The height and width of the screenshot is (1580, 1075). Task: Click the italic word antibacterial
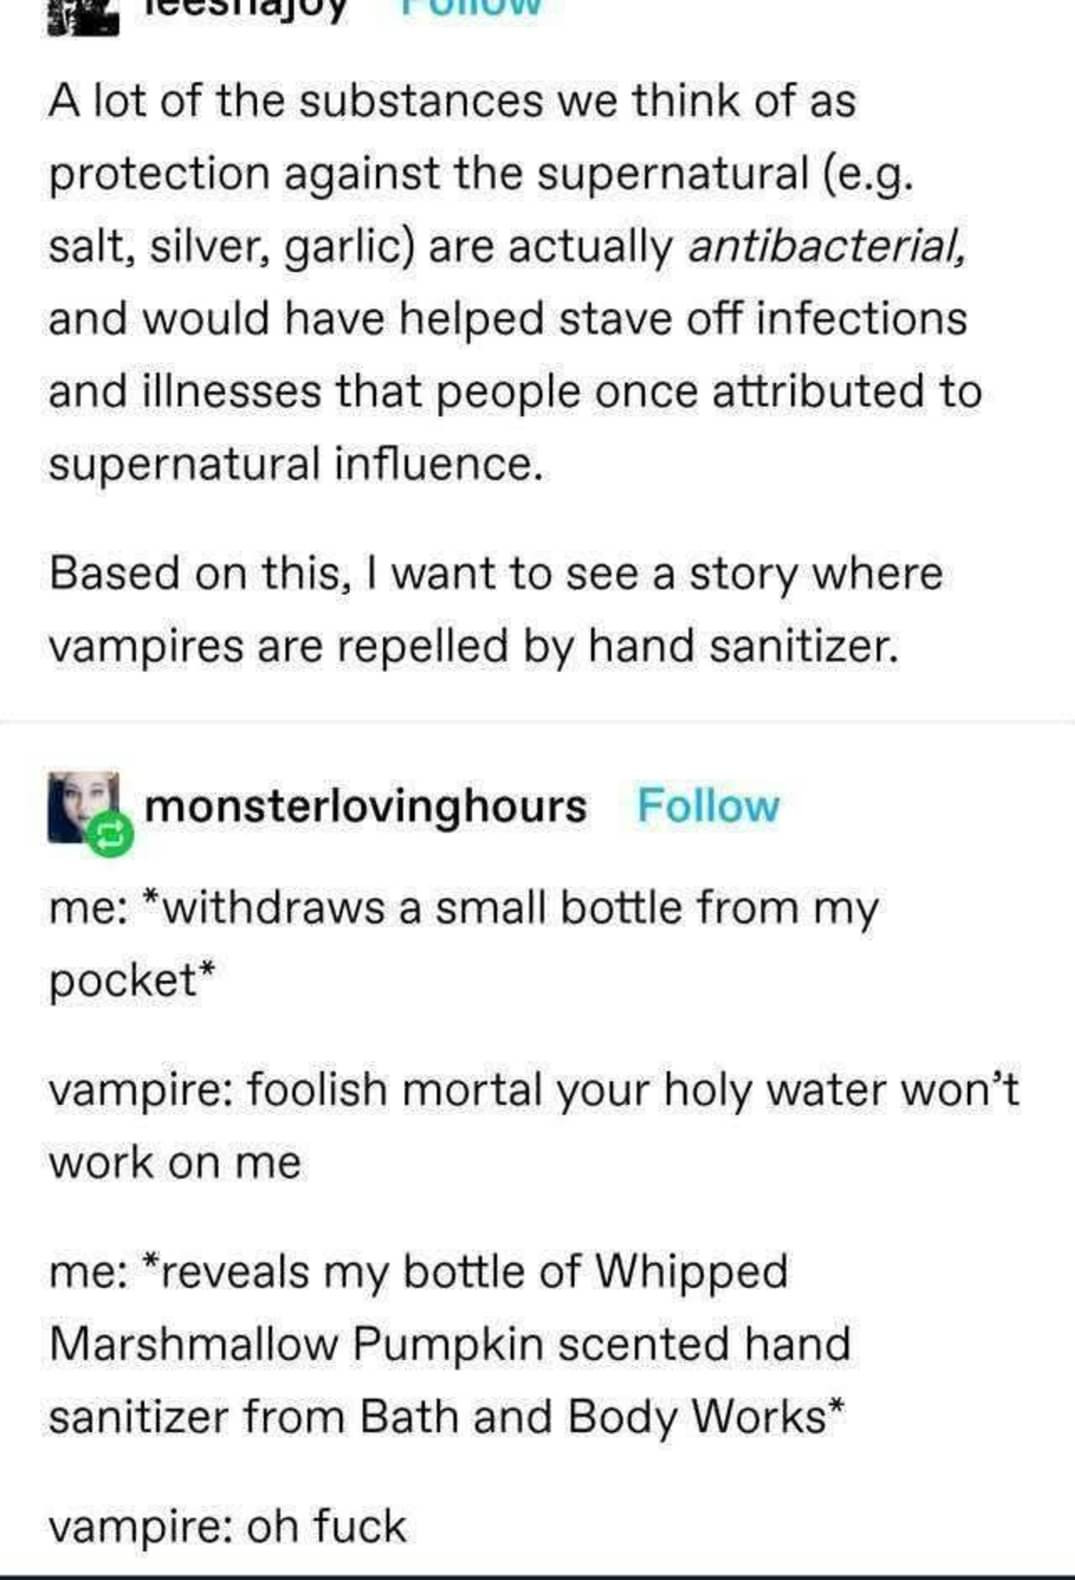coord(827,246)
